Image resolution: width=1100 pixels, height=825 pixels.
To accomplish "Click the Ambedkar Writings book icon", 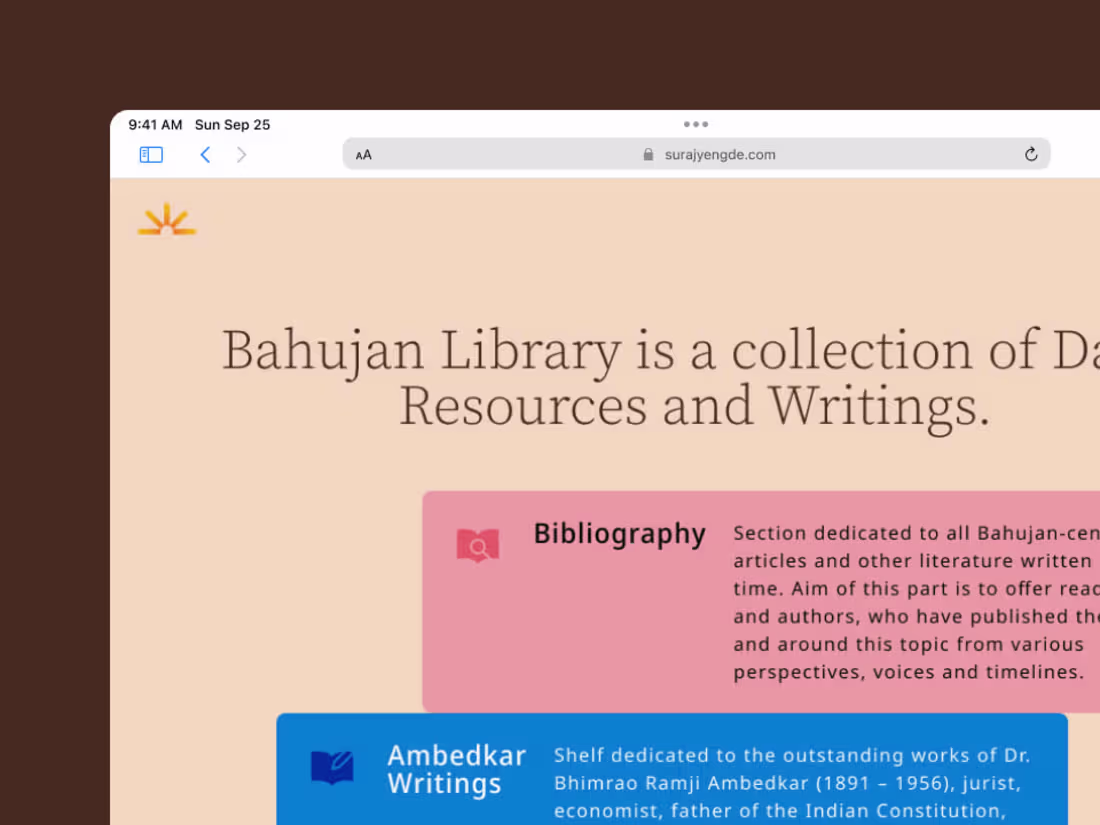I will pyautogui.click(x=333, y=768).
